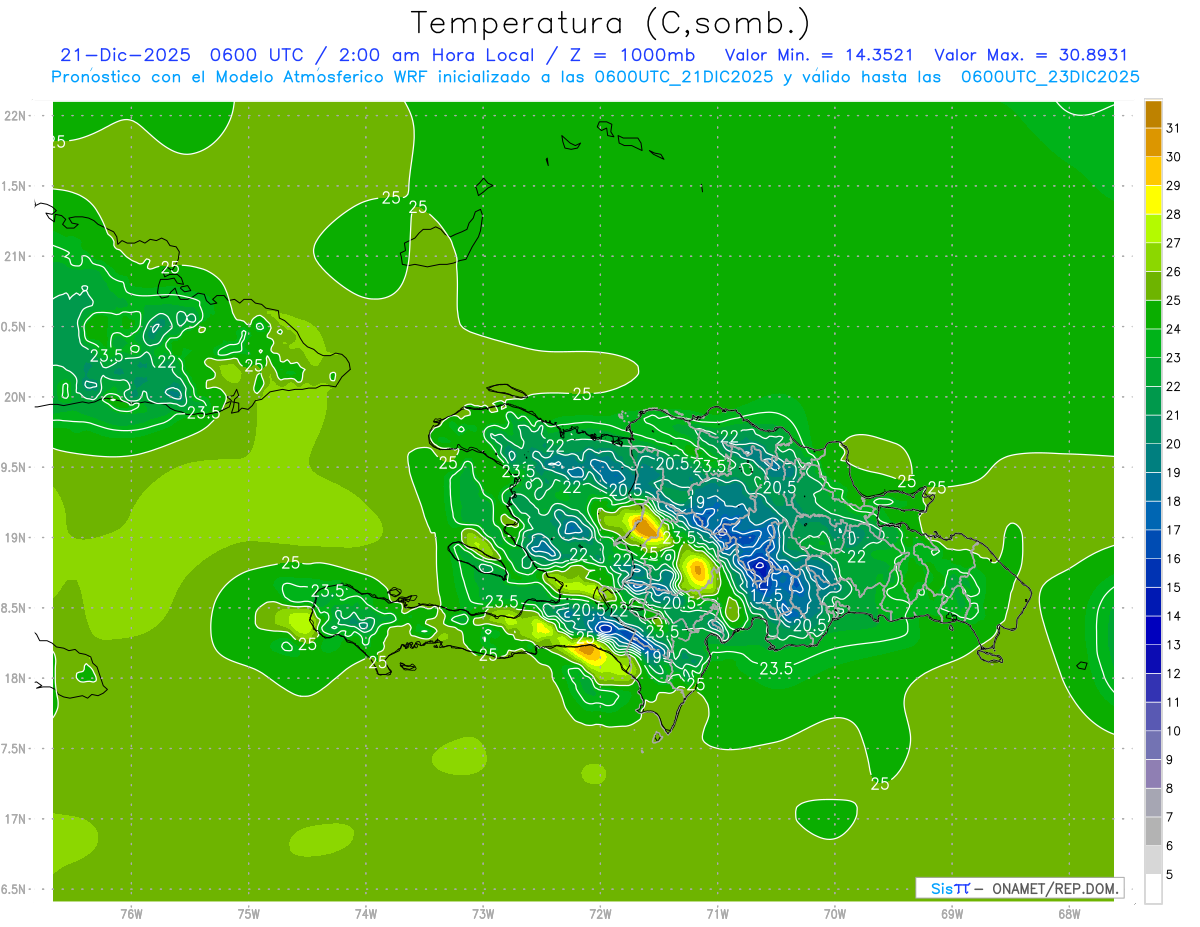
Task: Pick the green swatch between 23 and 24
Action: 1153,343
